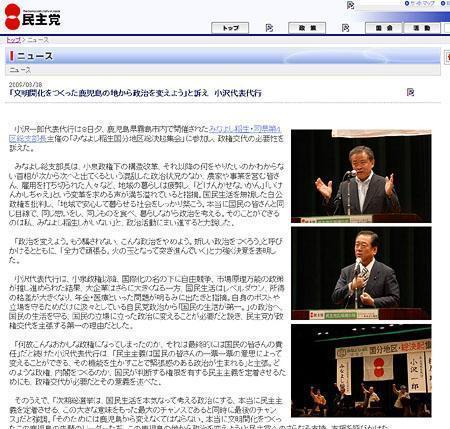The width and height of the screenshot is (450, 429).
Task: Go to トップ in the breadcrumb
Action: (14, 40)
